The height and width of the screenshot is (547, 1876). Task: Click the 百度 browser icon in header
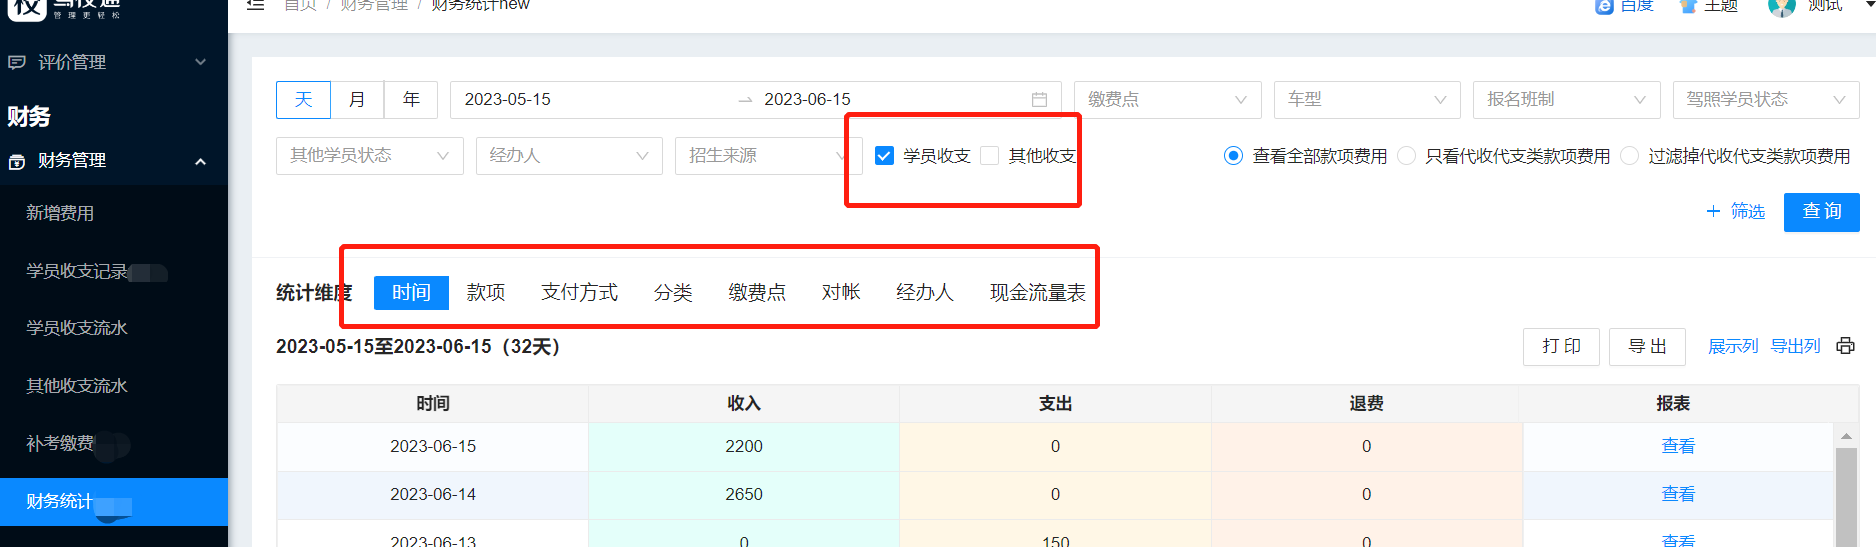[1604, 6]
